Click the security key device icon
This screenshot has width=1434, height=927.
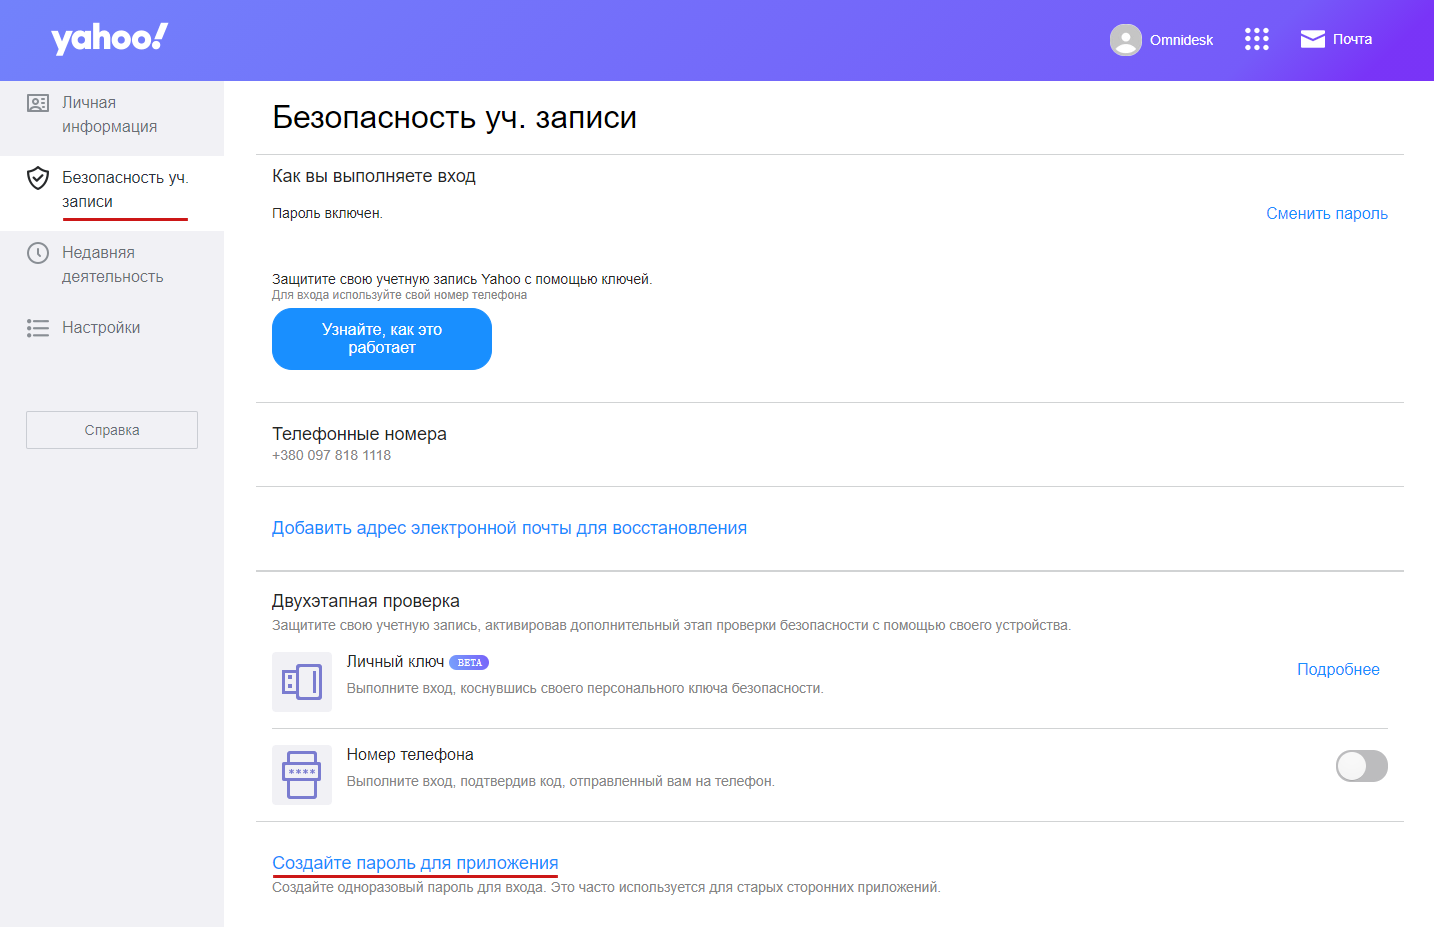coord(302,682)
